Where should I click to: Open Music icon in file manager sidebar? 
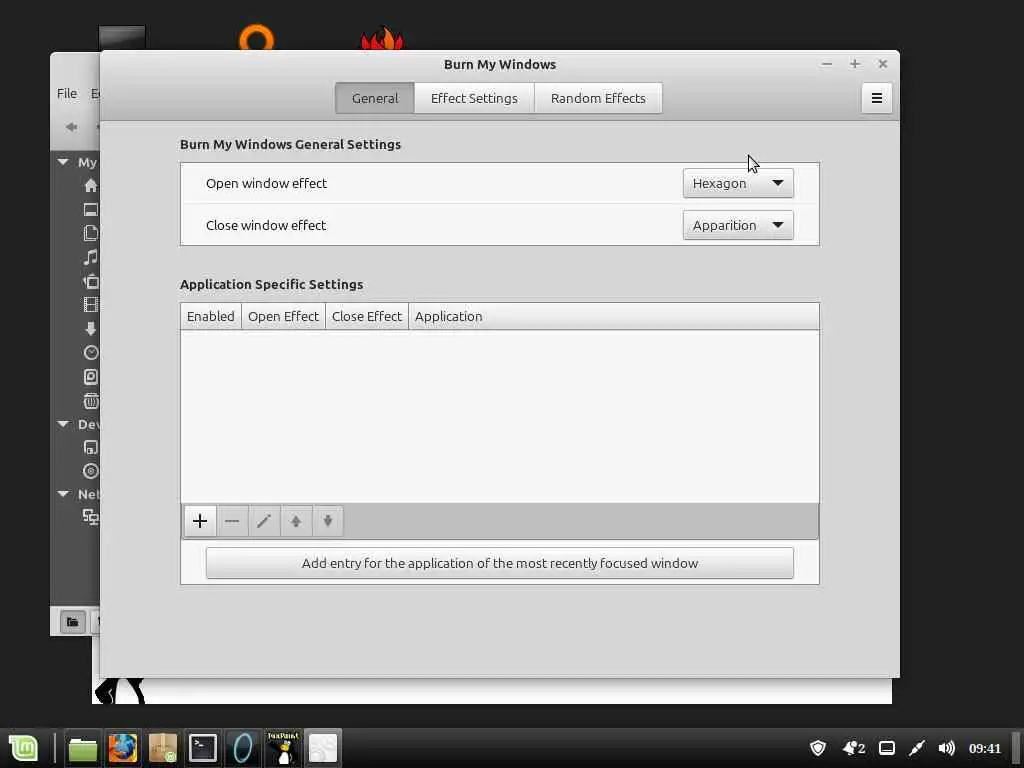pyautogui.click(x=91, y=257)
